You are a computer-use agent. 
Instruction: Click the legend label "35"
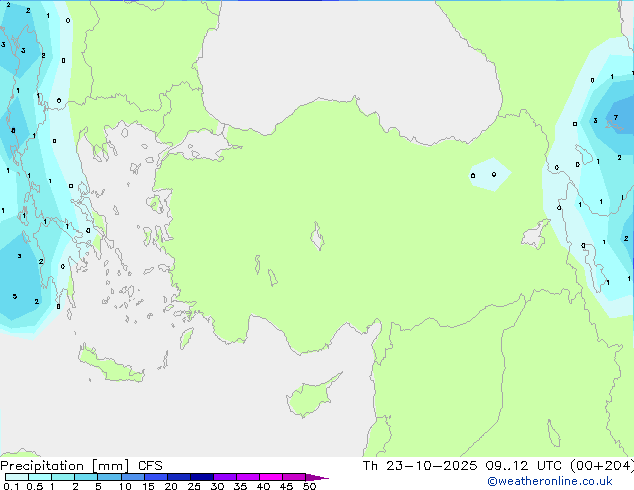[x=240, y=486]
